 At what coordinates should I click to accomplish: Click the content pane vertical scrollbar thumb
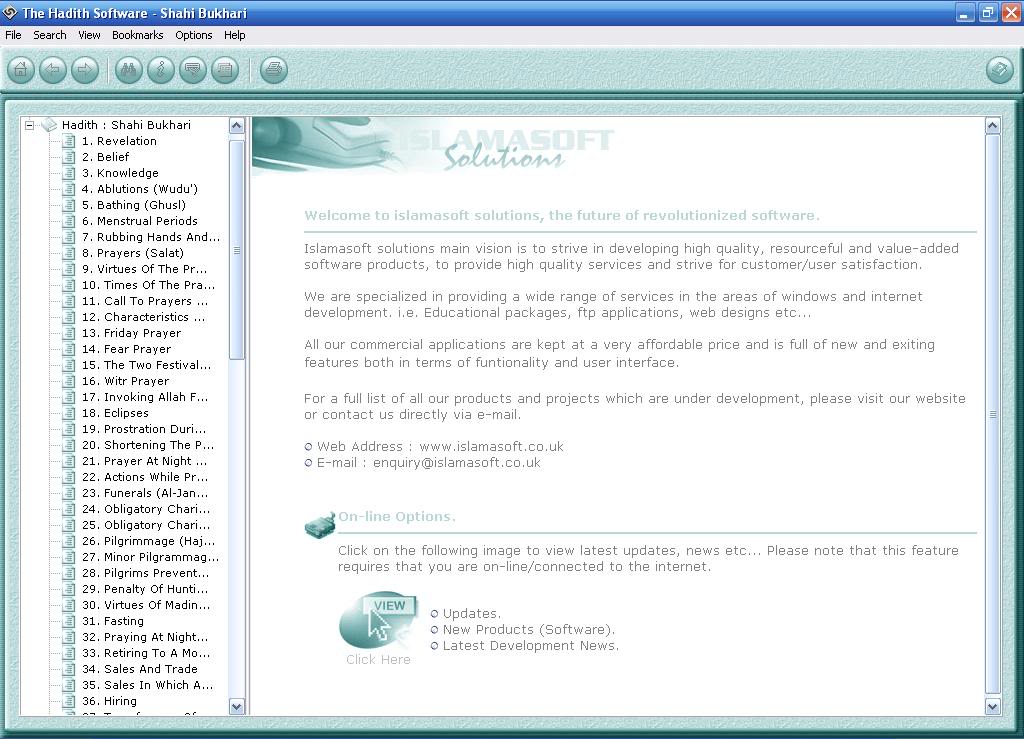click(993, 414)
